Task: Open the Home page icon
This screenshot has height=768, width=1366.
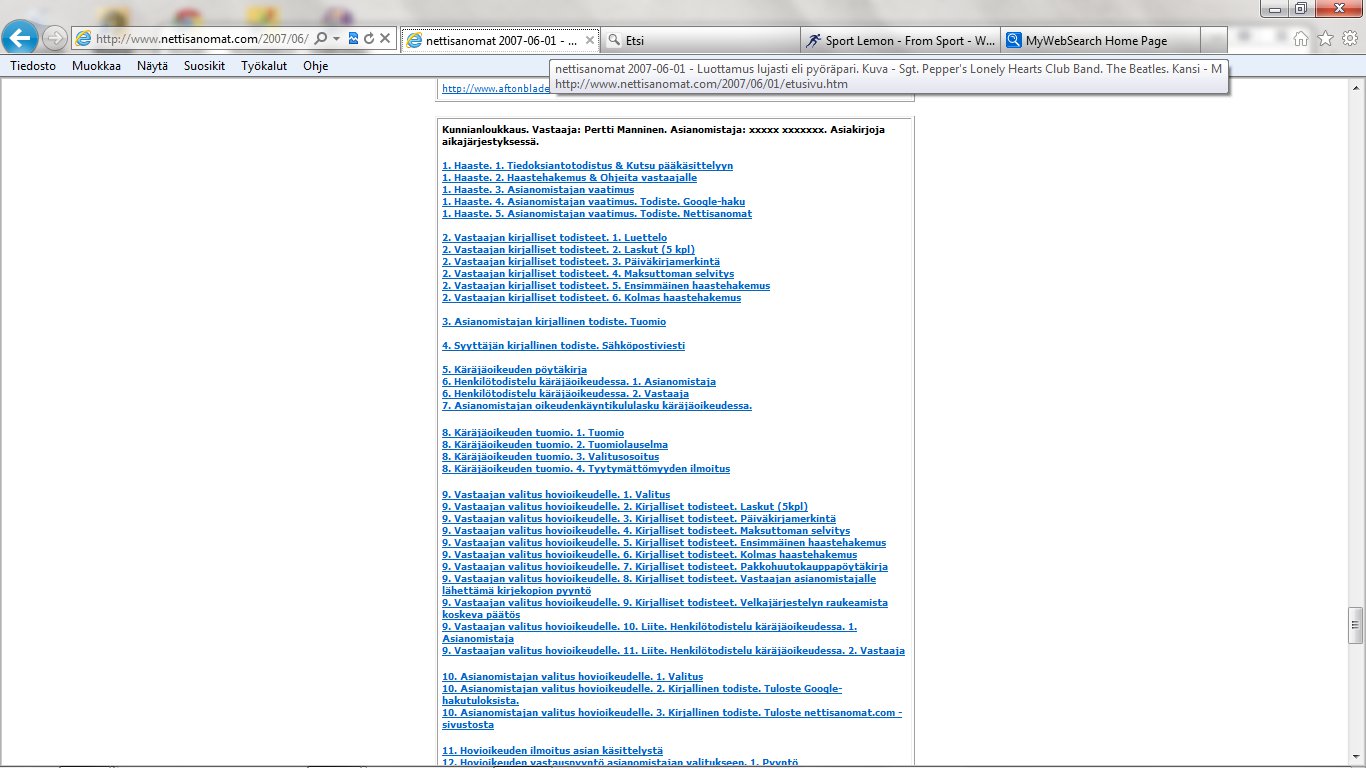Action: pos(1301,39)
